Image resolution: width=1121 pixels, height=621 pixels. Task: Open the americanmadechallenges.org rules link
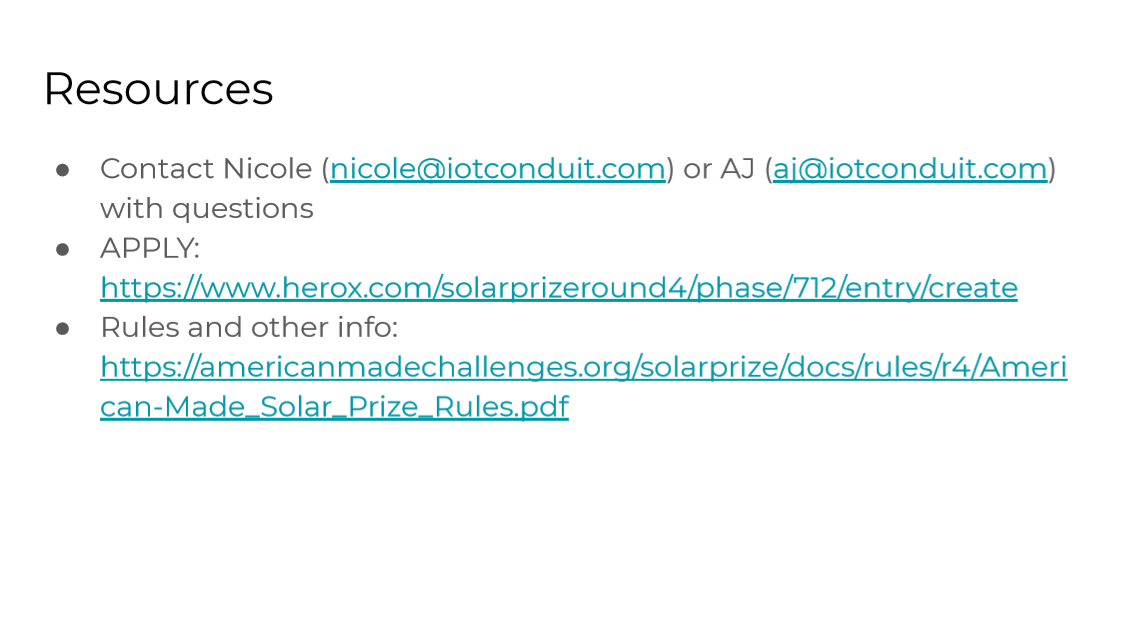[583, 367]
